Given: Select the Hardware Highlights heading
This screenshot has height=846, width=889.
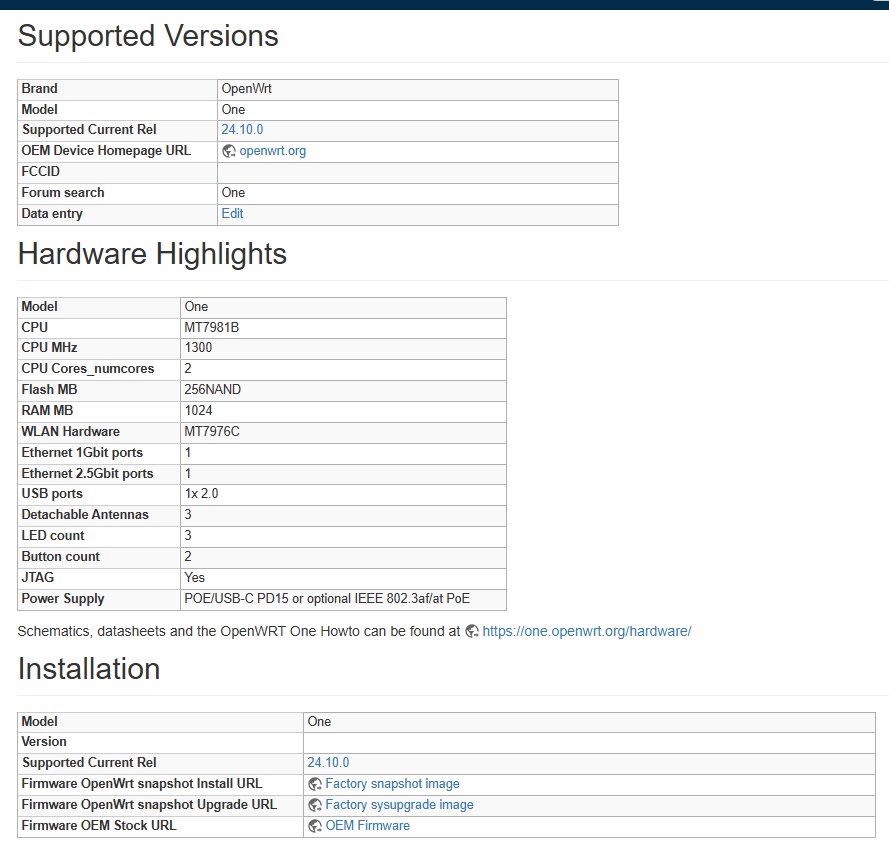Looking at the screenshot, I should (x=152, y=253).
